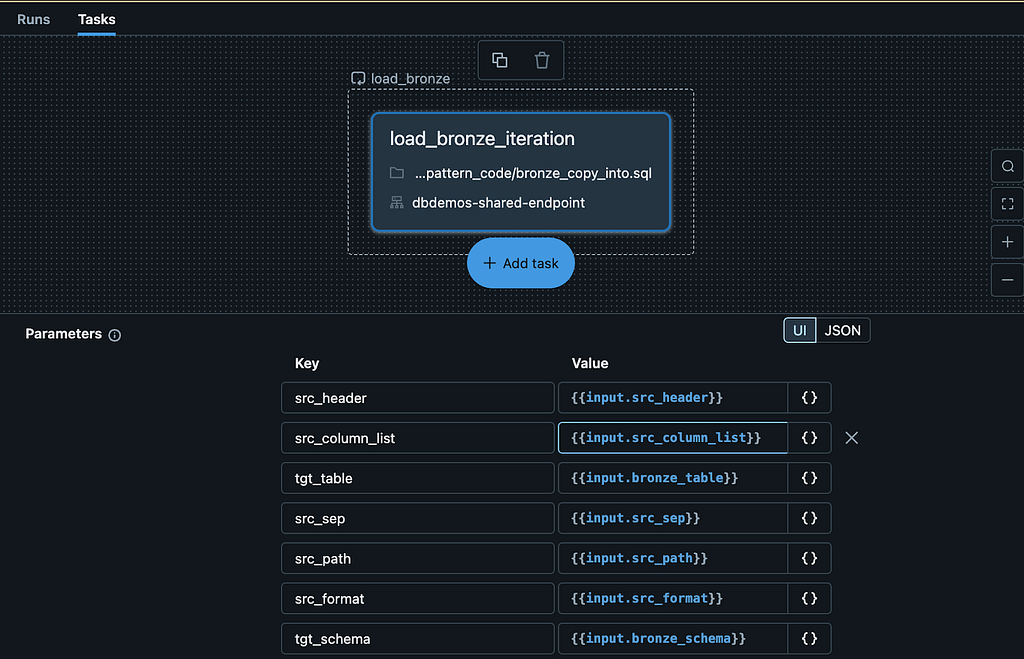Switch parameters view to JSON mode
Image resolution: width=1024 pixels, height=659 pixels.
[842, 330]
